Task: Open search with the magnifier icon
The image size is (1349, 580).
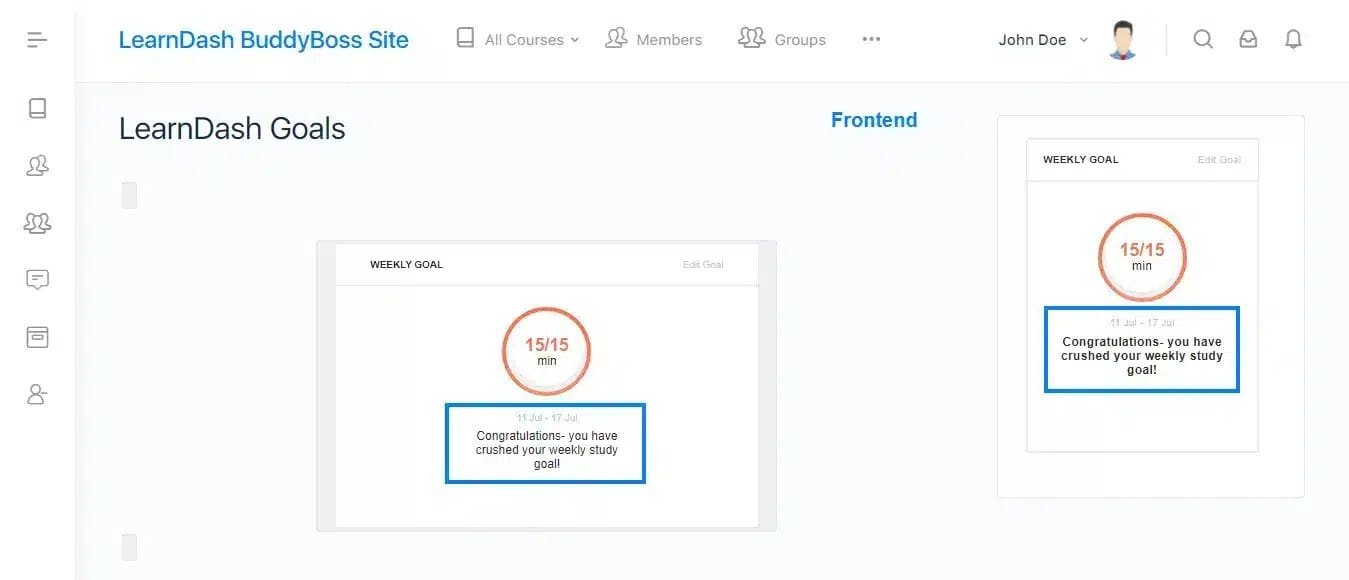Action: [x=1203, y=39]
